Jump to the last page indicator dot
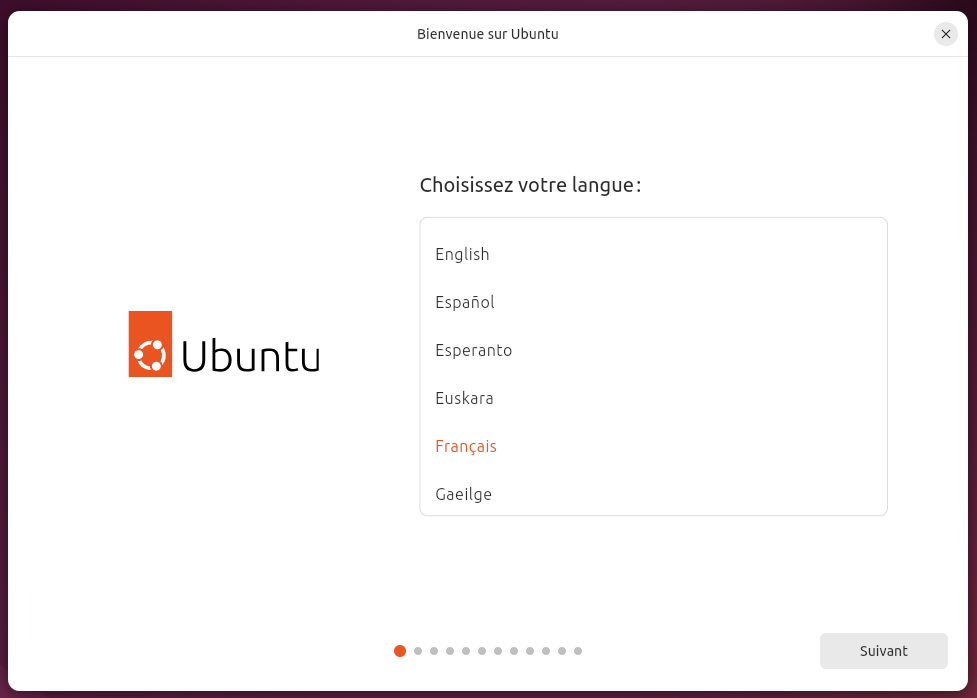Viewport: 977px width, 698px height. [578, 651]
